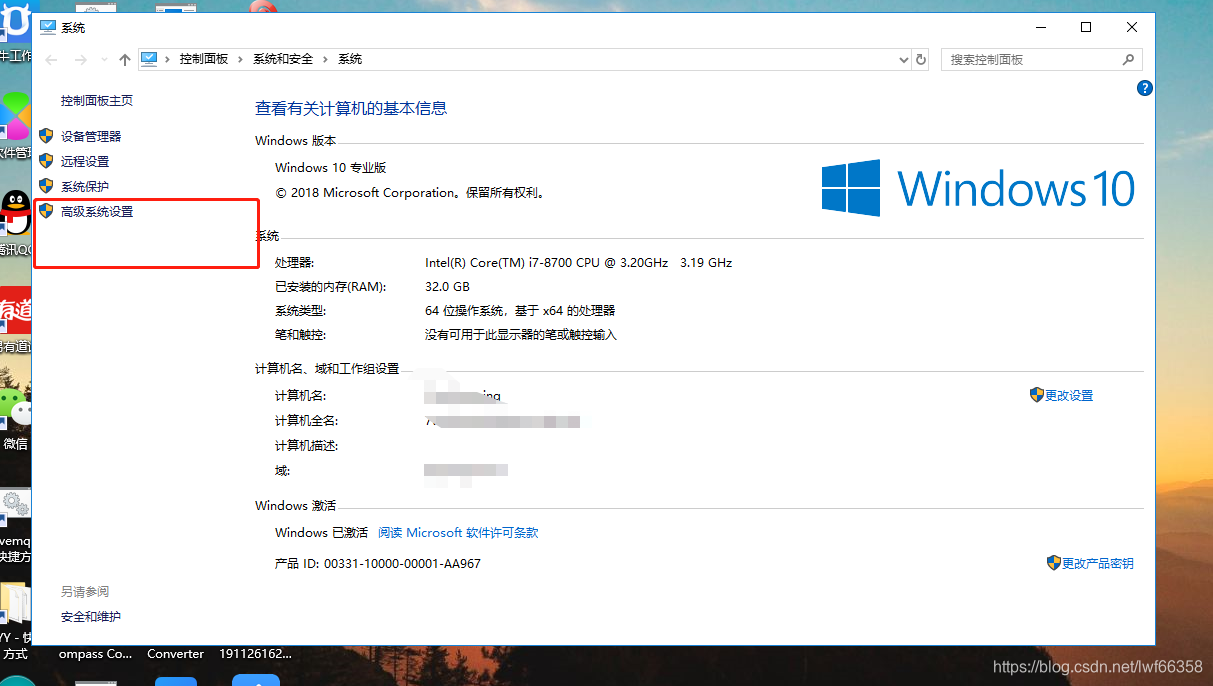Click the Windows 10 logo
This screenshot has width=1213, height=686.
tap(978, 188)
